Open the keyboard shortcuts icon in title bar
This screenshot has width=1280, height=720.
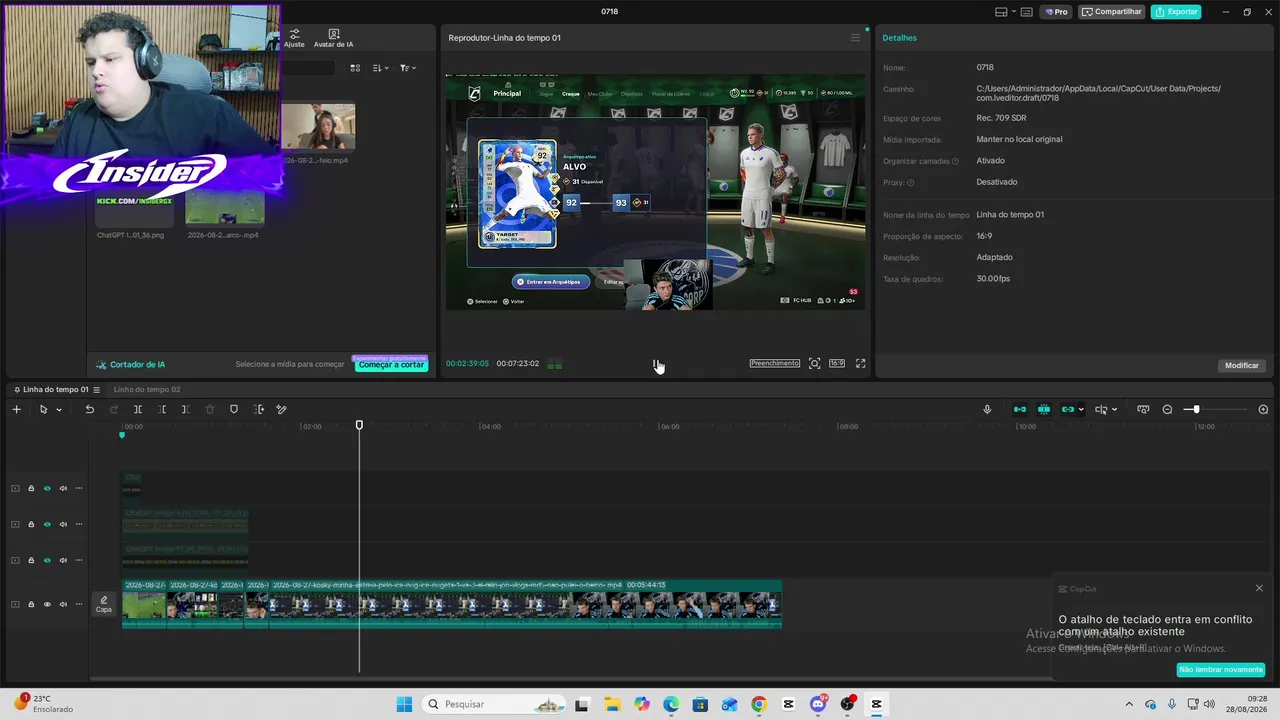pos(1027,12)
